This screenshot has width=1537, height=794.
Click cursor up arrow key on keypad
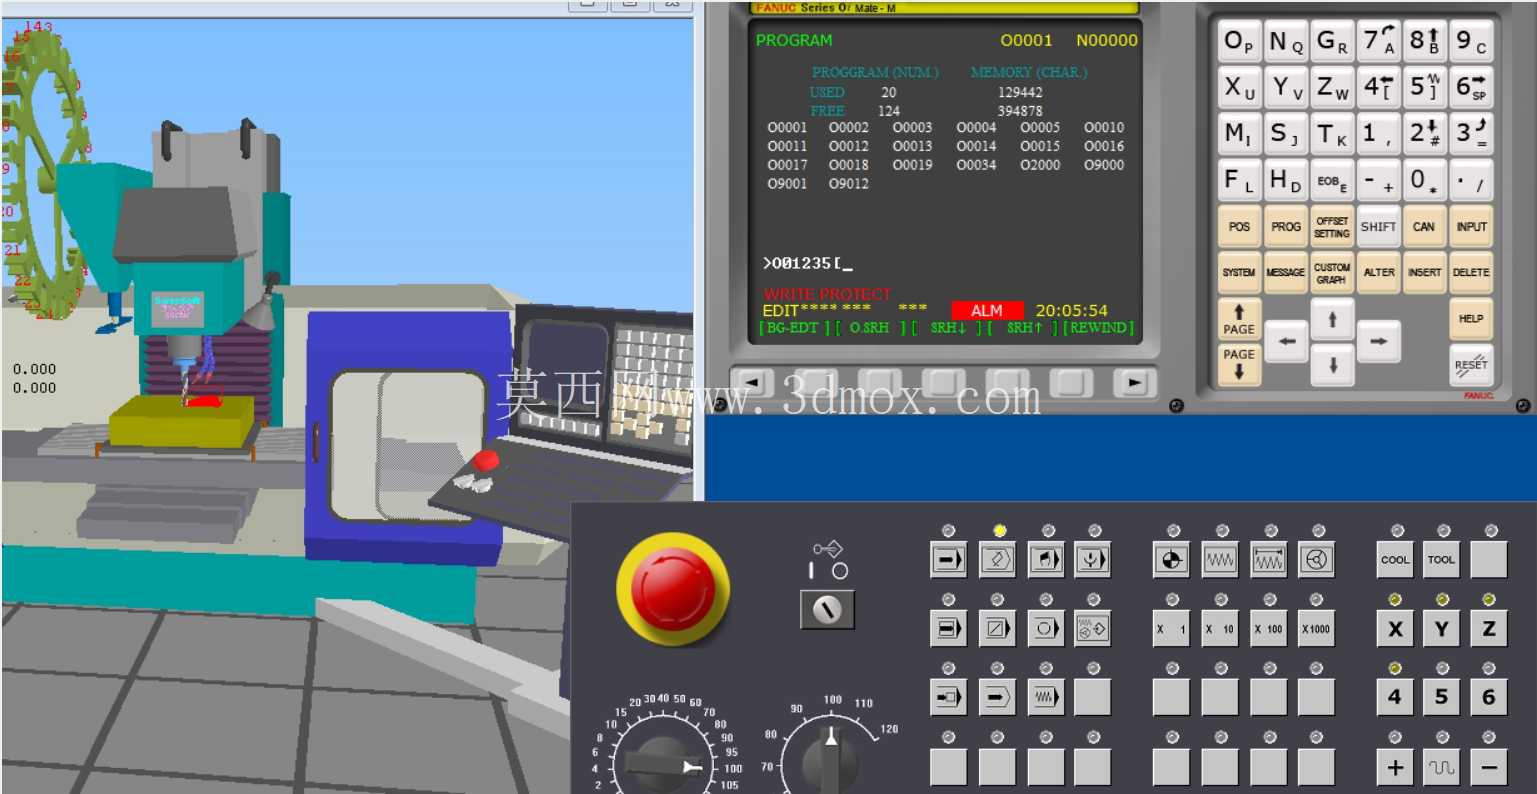coord(1332,320)
